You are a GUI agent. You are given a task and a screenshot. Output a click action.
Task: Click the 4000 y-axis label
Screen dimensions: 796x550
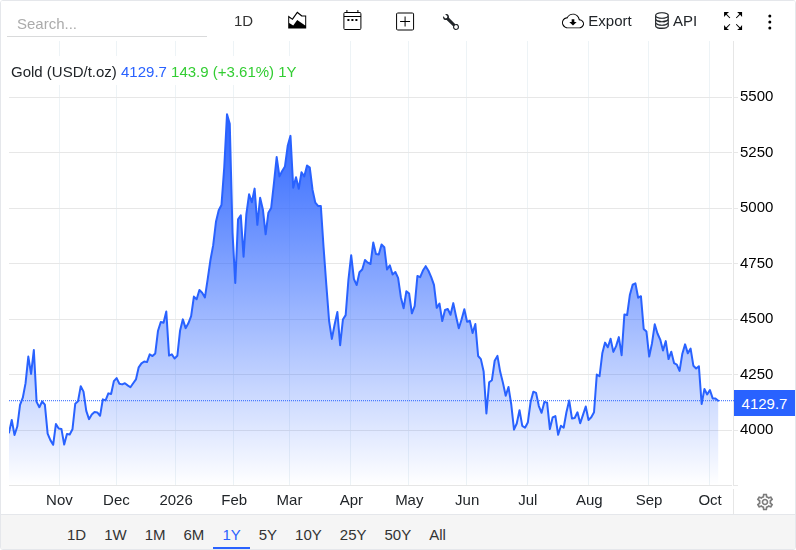pyautogui.click(x=756, y=430)
